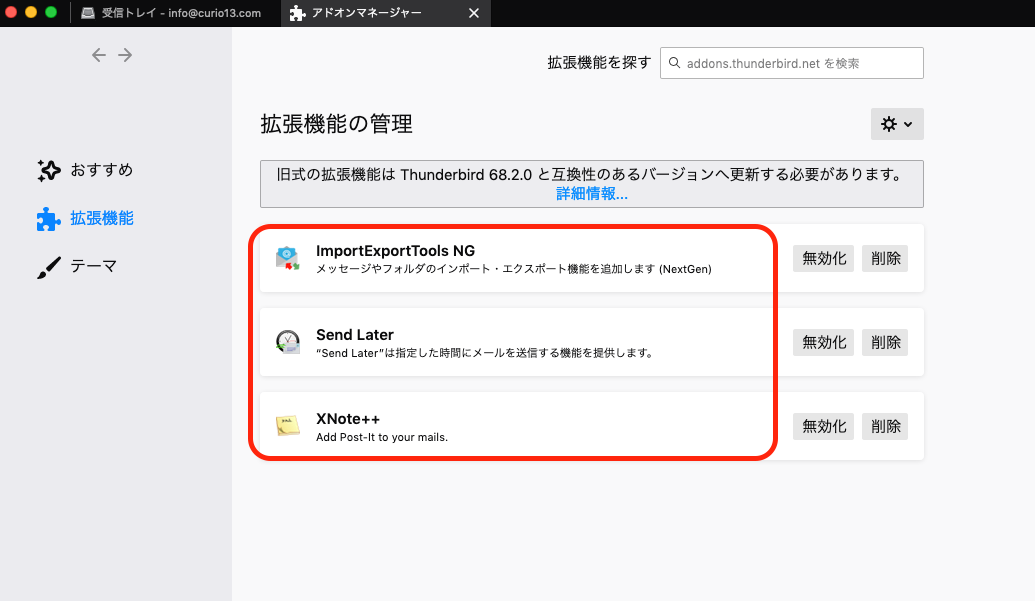
Task: Close the アドオンマネージャー tab
Action: (x=474, y=13)
